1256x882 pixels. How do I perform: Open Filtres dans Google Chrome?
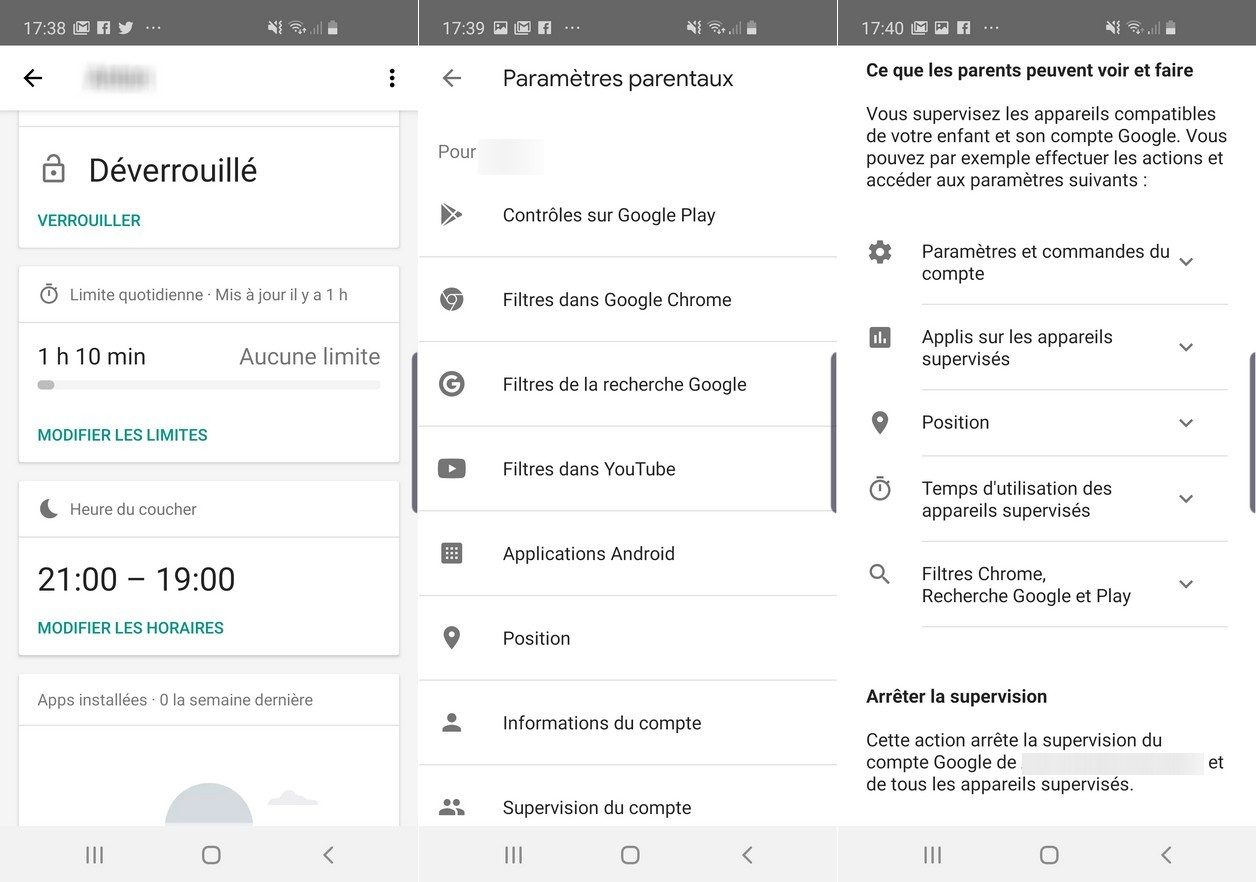[617, 299]
